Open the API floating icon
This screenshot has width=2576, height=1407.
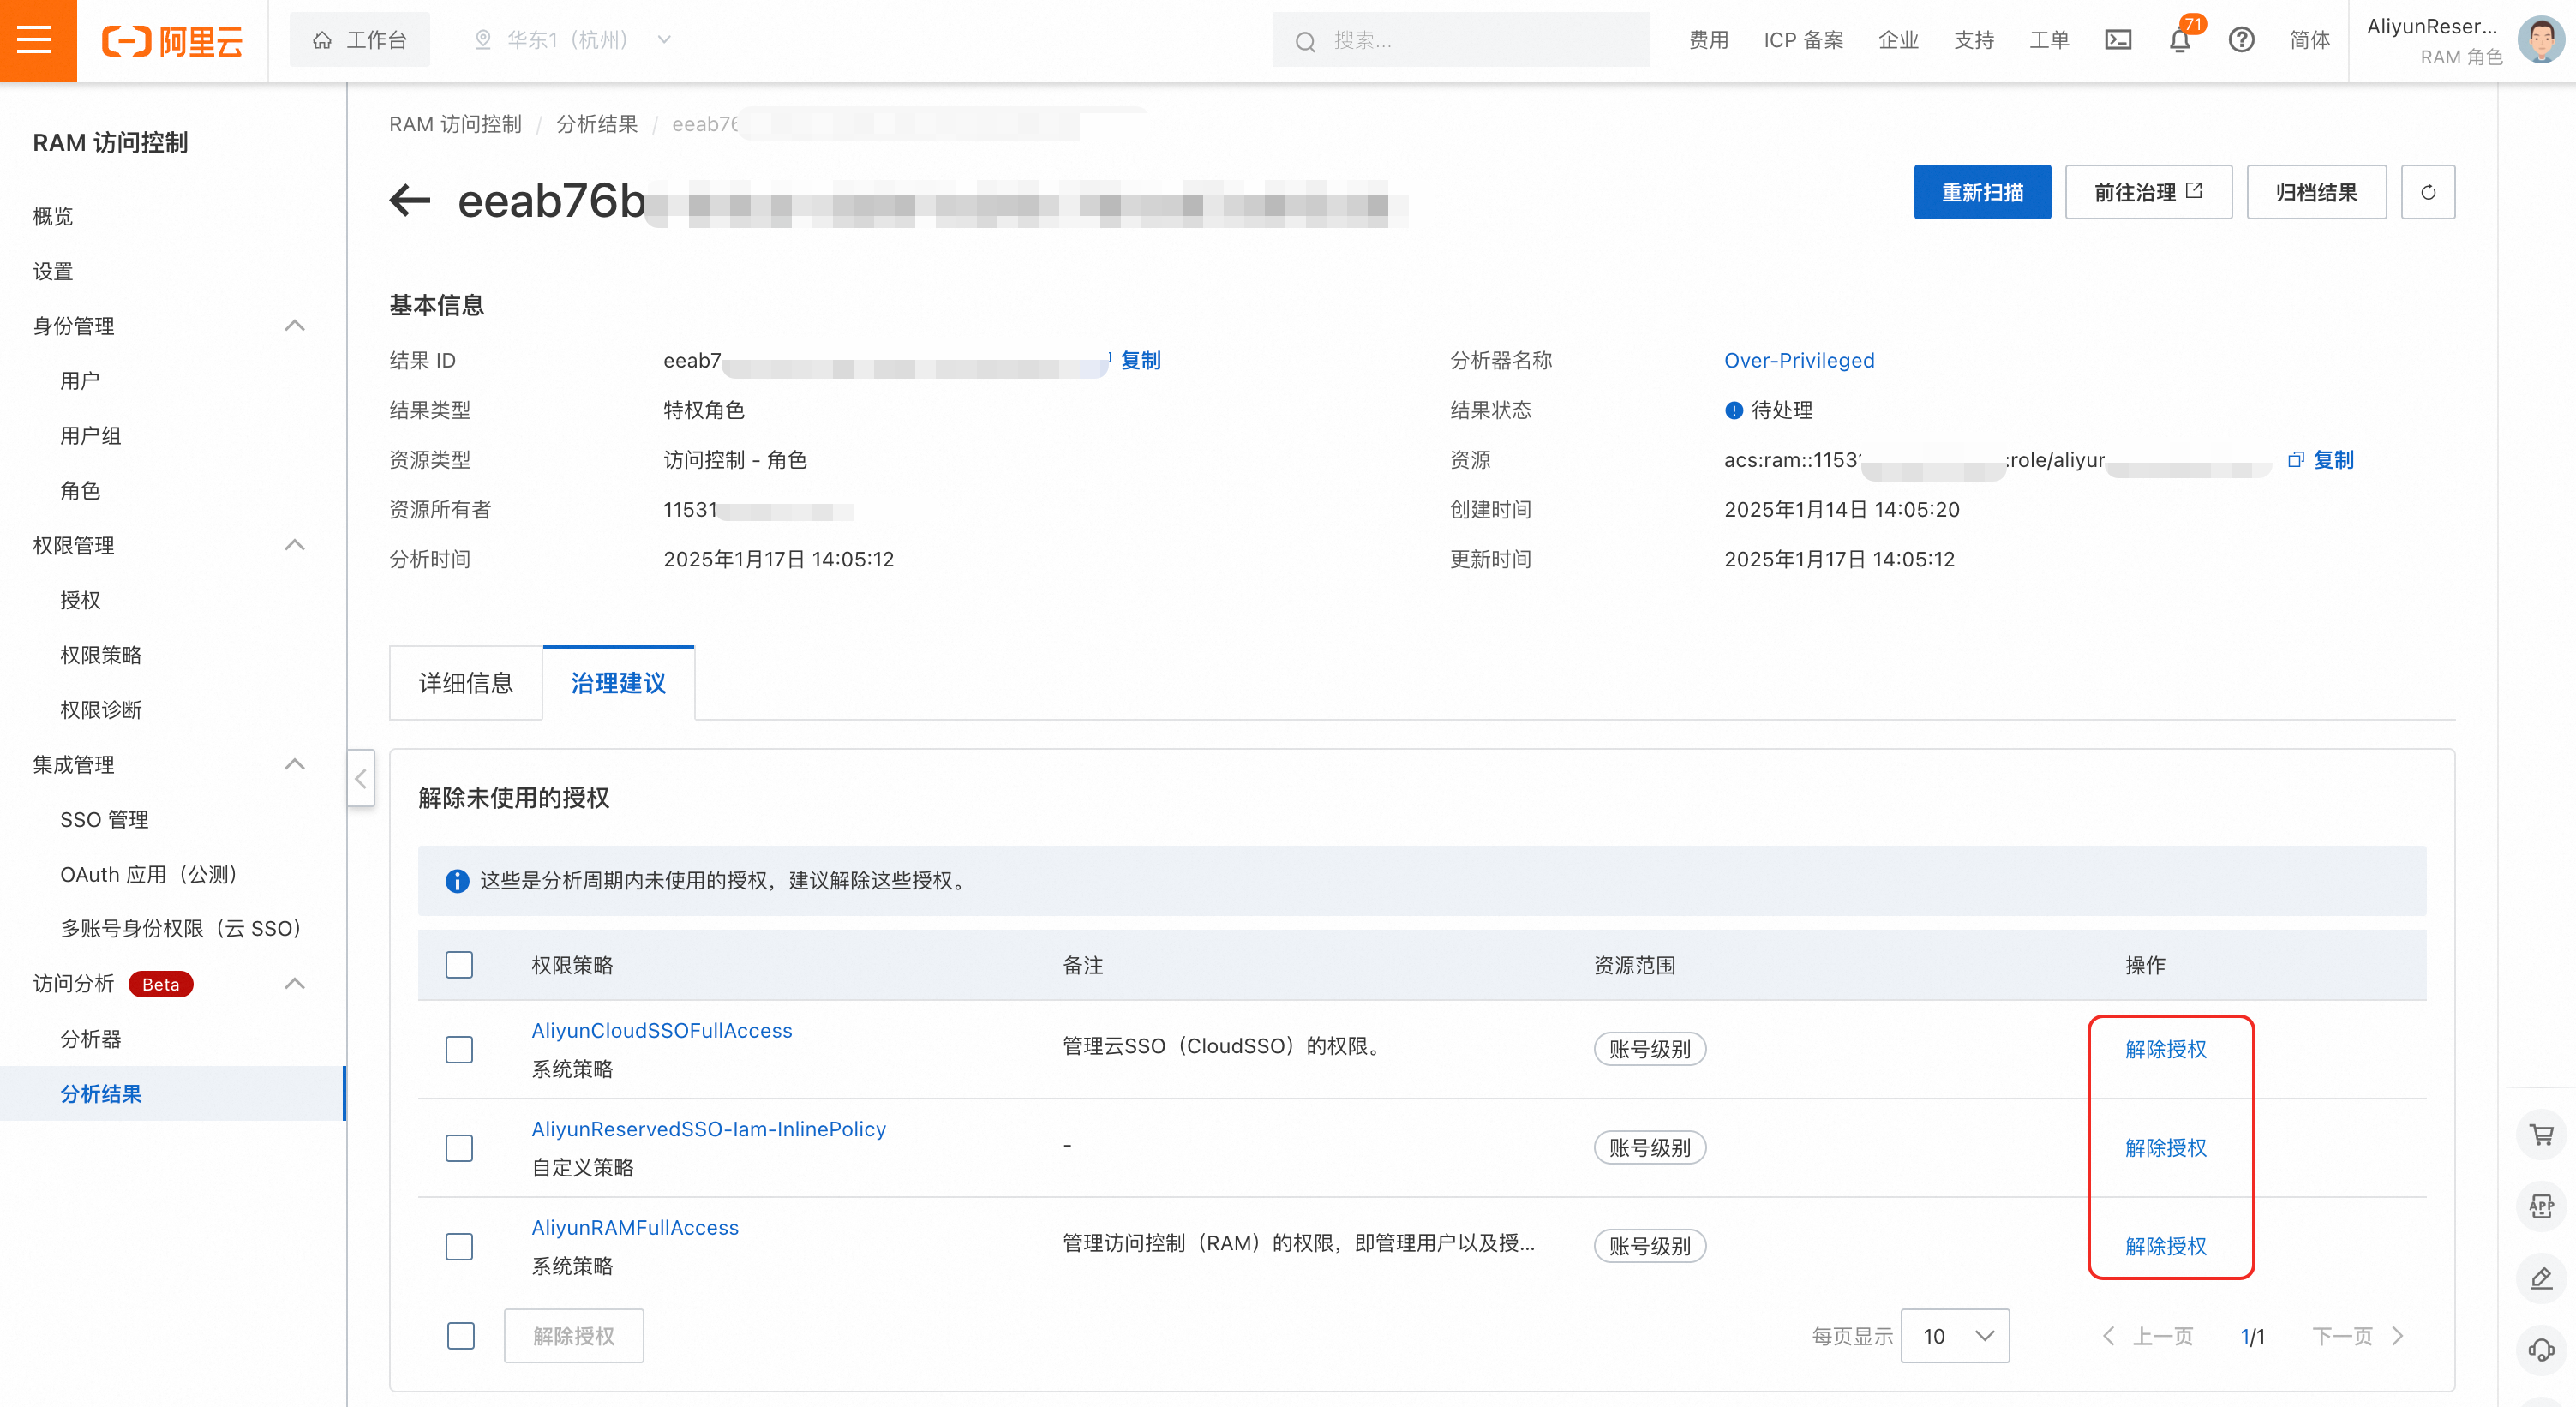click(x=2541, y=1206)
